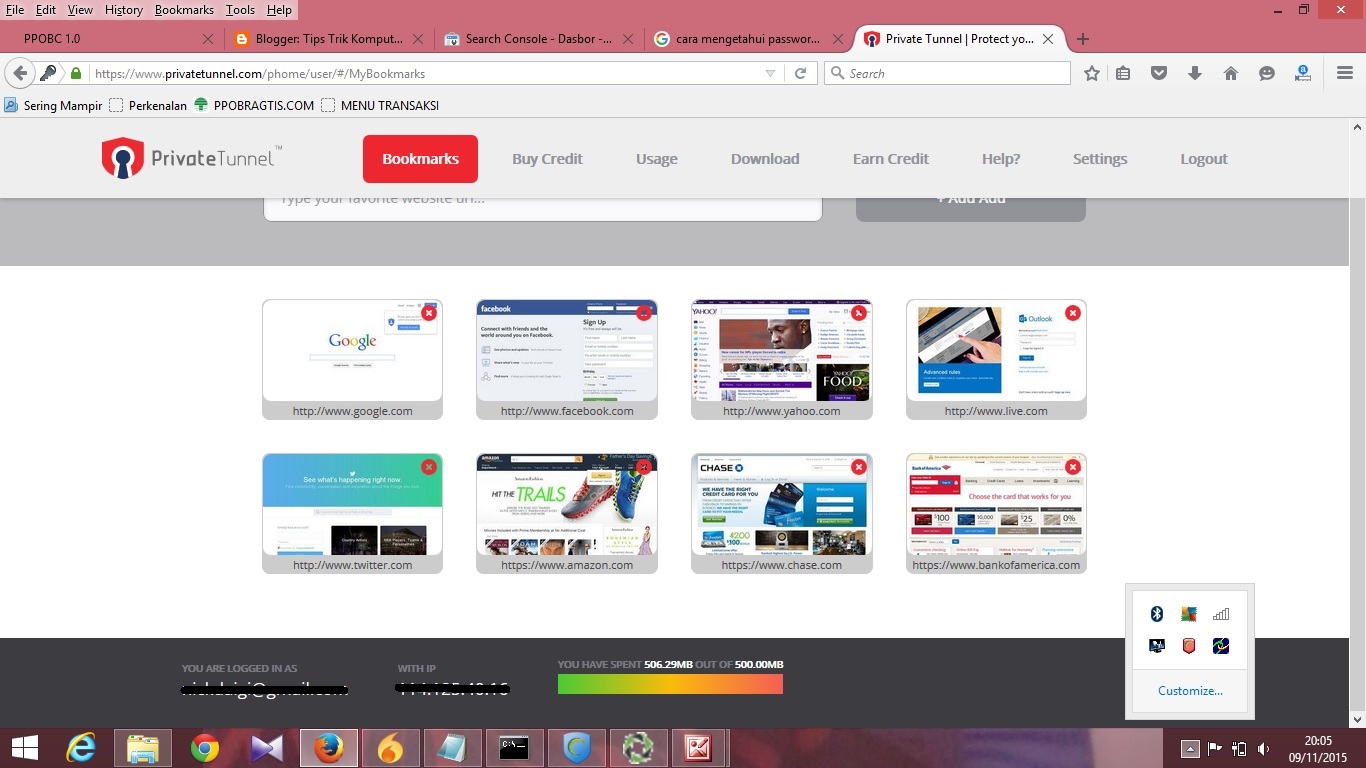
Task: Switch to the 'cara mengetahui passwor...' Google tab
Action: [x=750, y=39]
